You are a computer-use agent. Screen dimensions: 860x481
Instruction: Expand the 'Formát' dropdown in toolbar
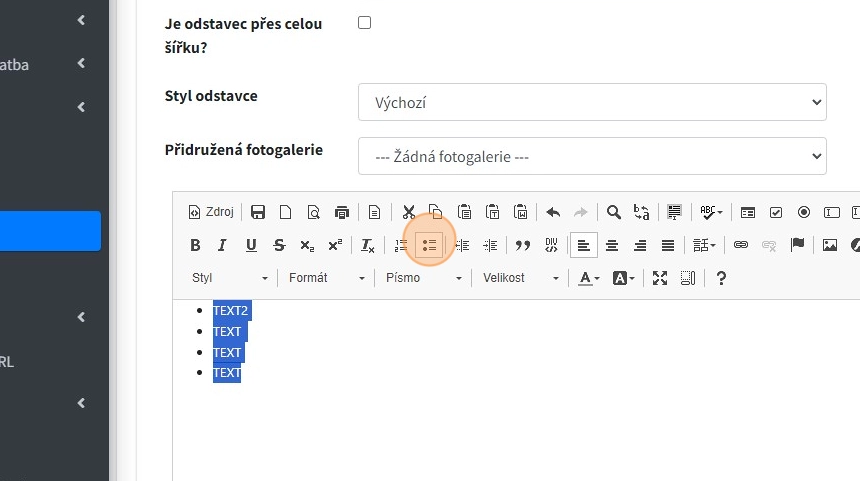pos(327,278)
